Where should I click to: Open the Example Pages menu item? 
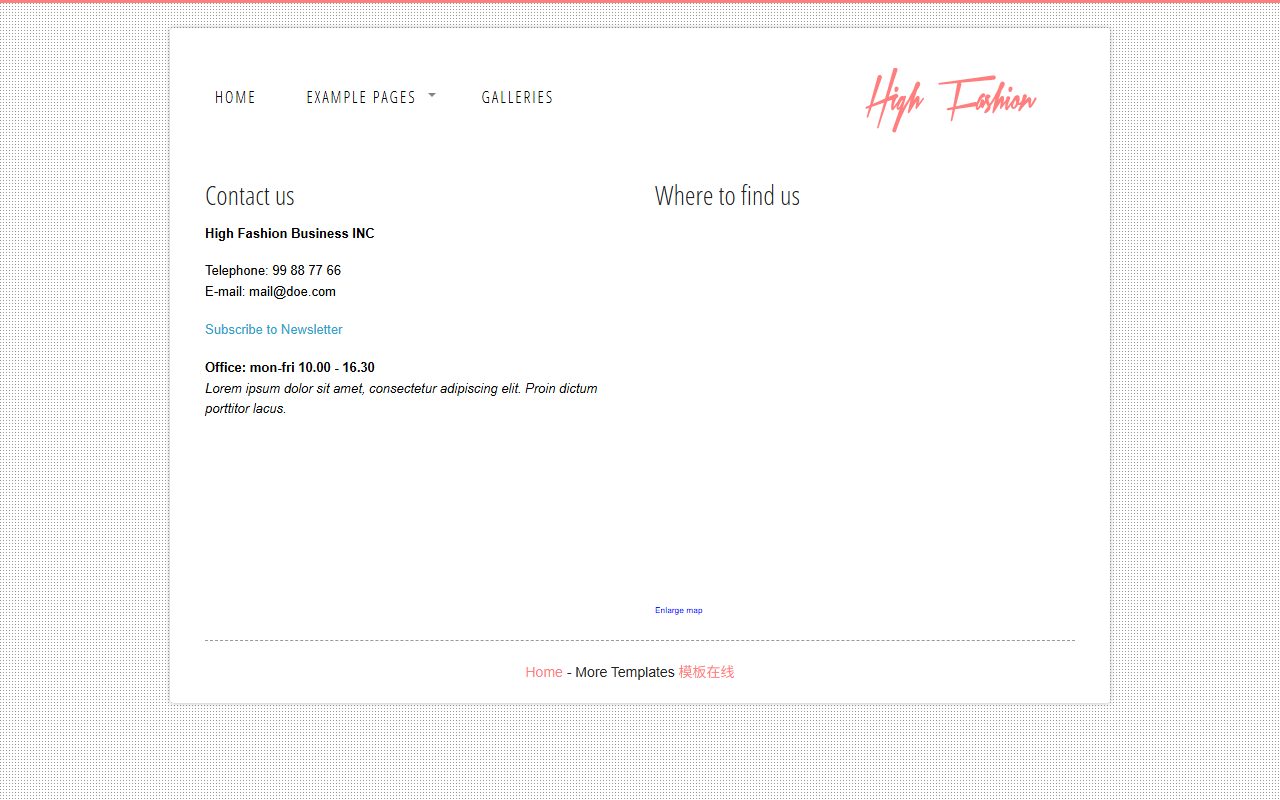point(361,97)
